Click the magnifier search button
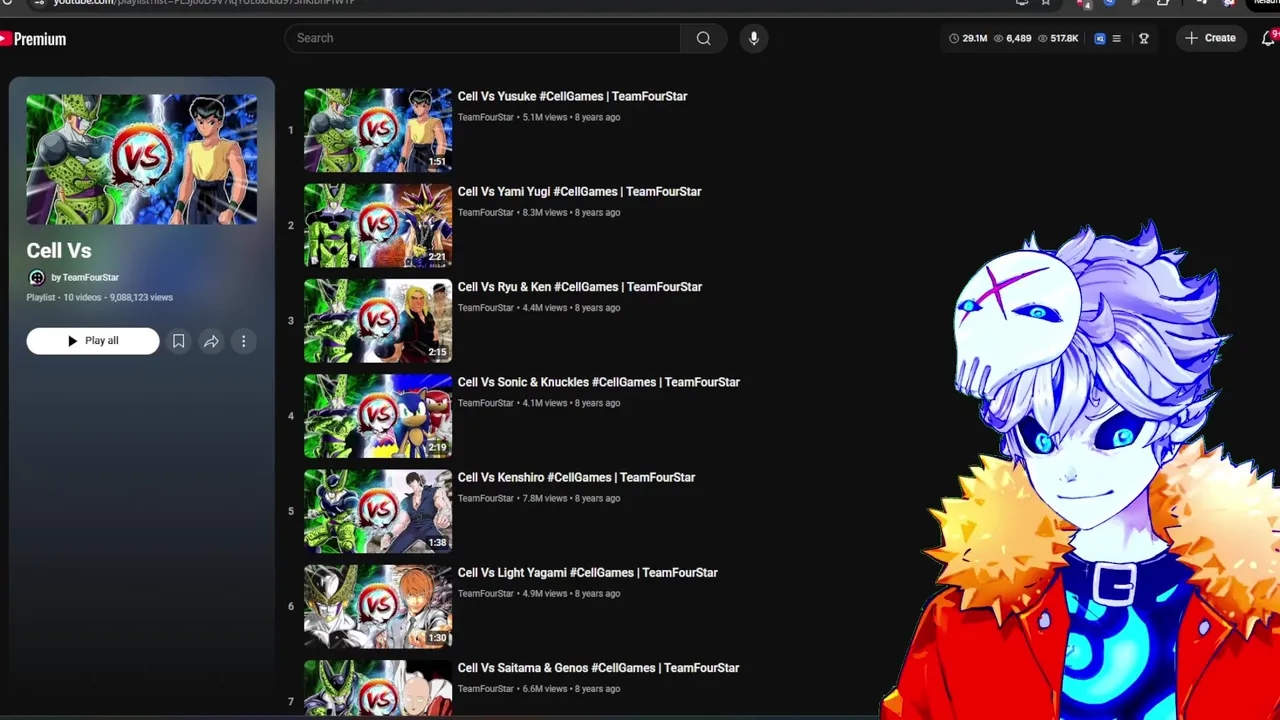Image resolution: width=1280 pixels, height=720 pixels. coord(704,38)
